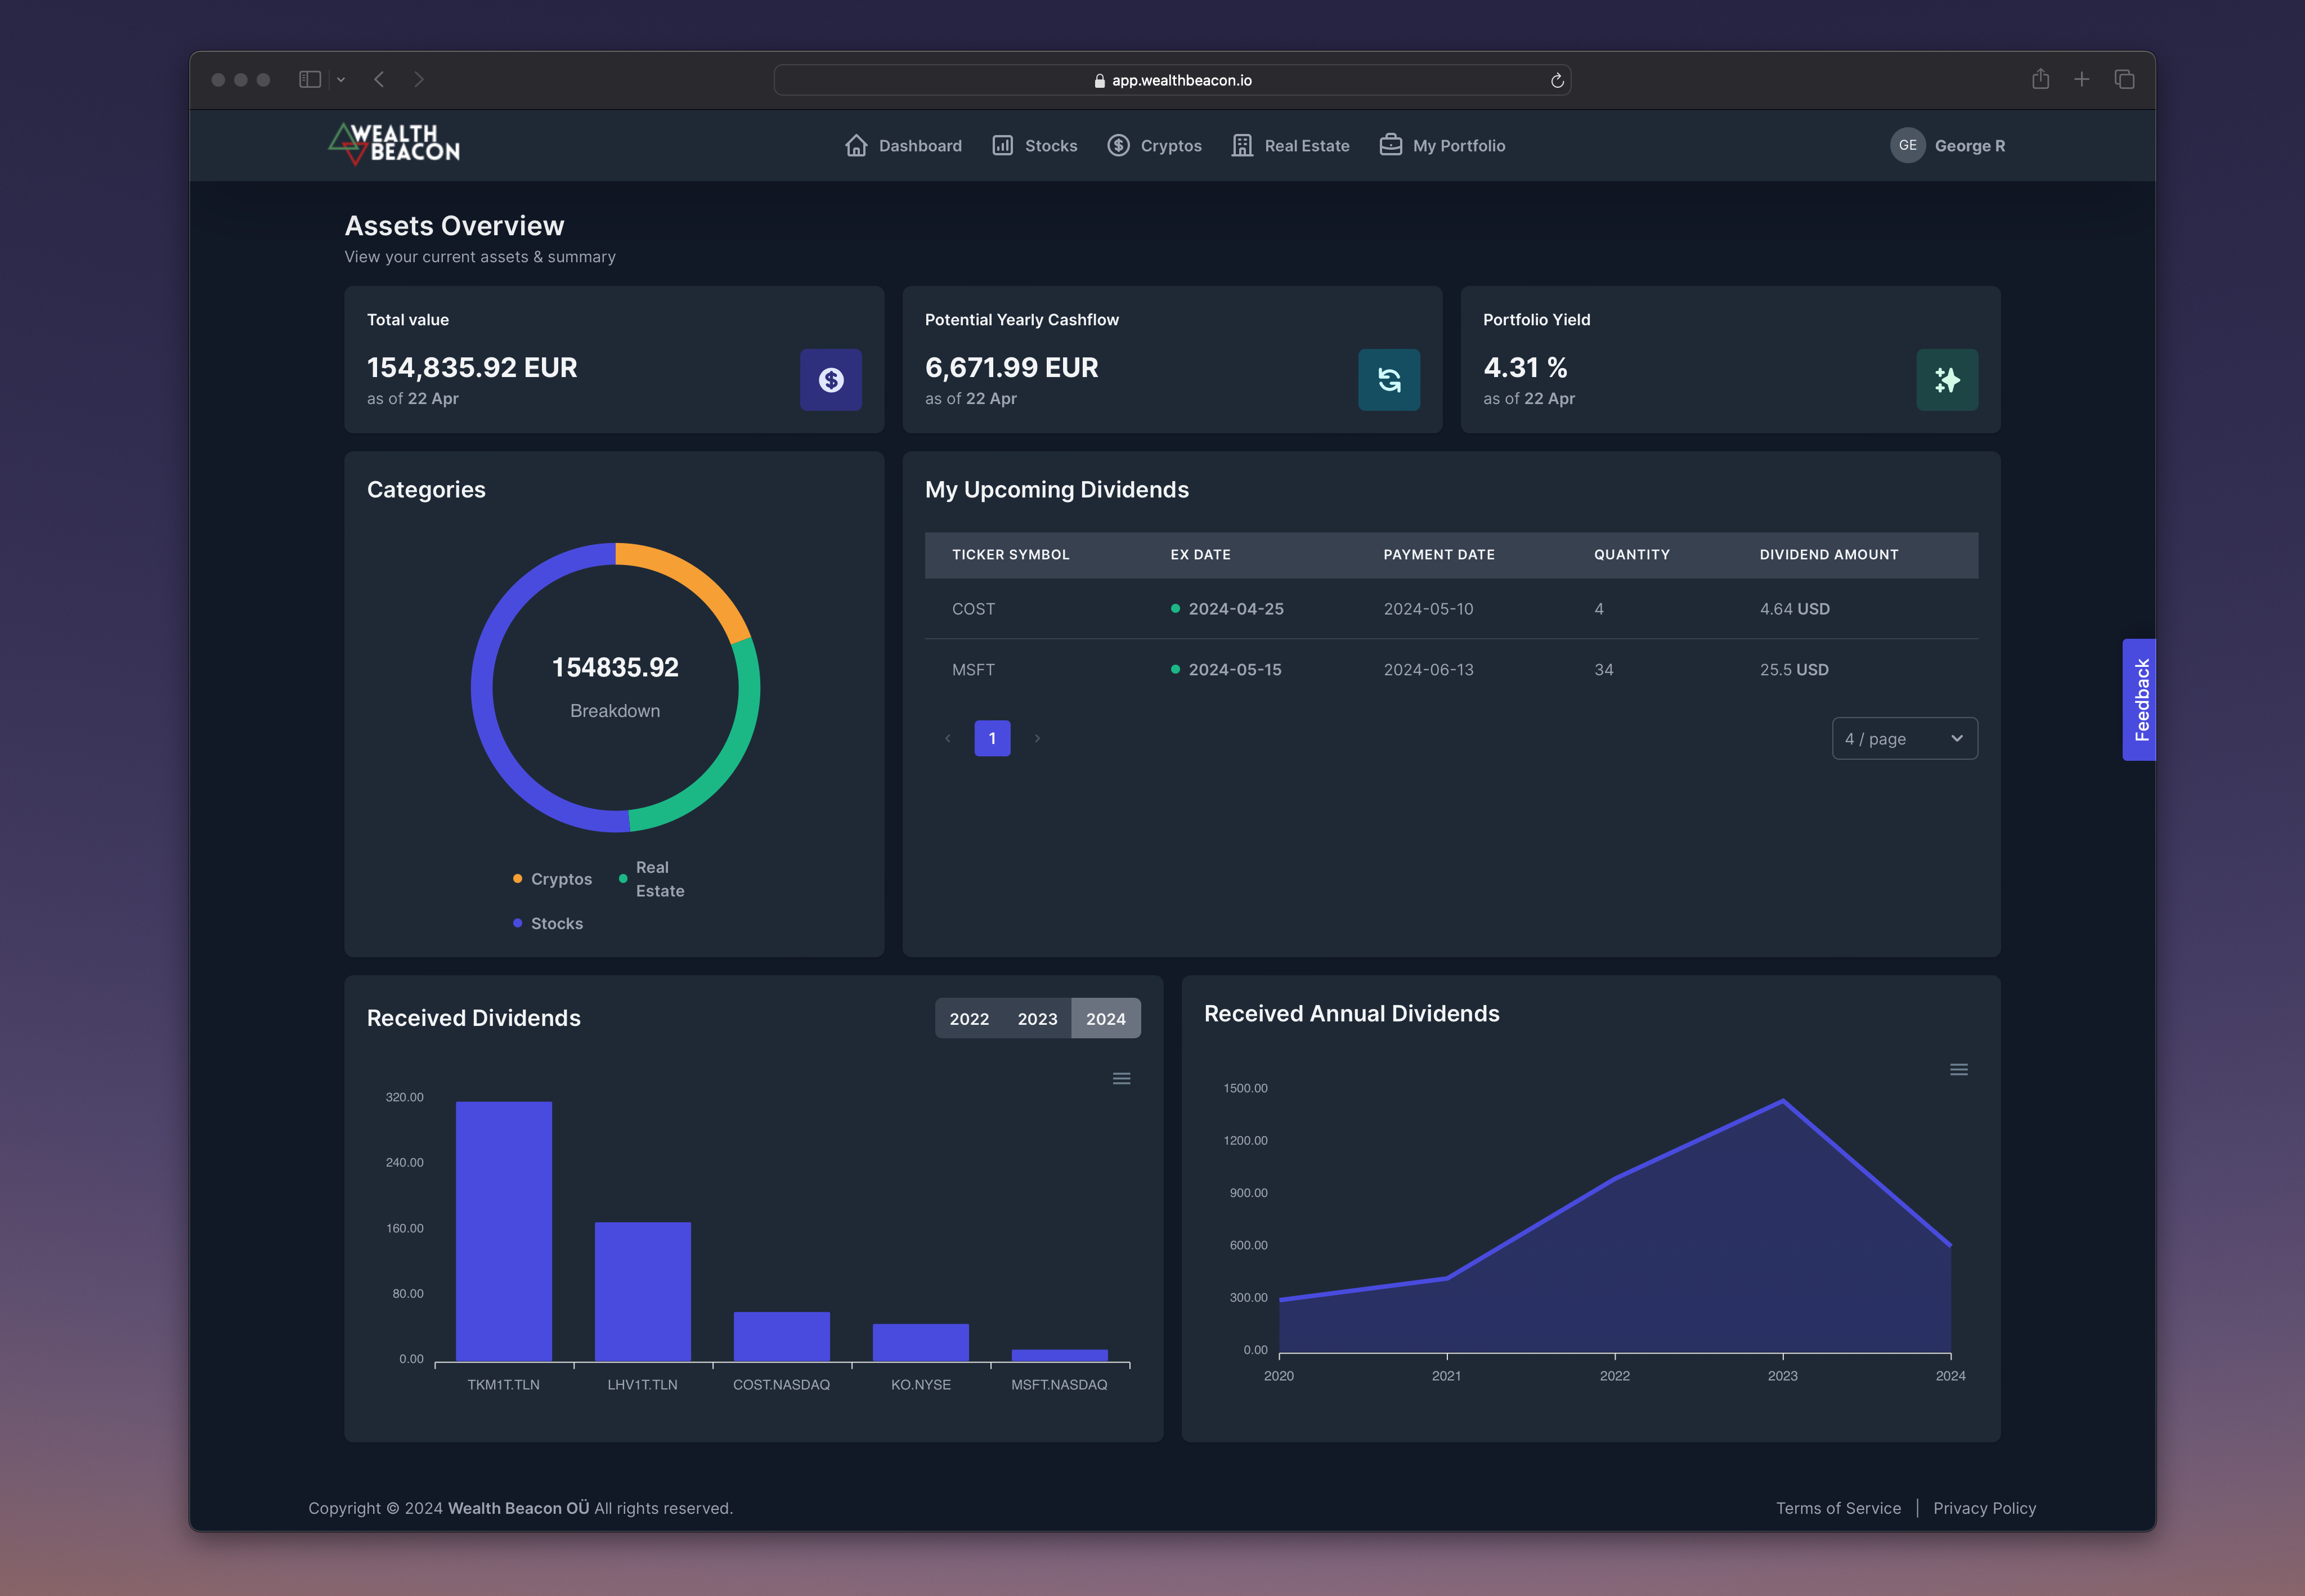Image resolution: width=2305 pixels, height=1596 pixels.
Task: Click the GE user avatar
Action: pos(1907,146)
